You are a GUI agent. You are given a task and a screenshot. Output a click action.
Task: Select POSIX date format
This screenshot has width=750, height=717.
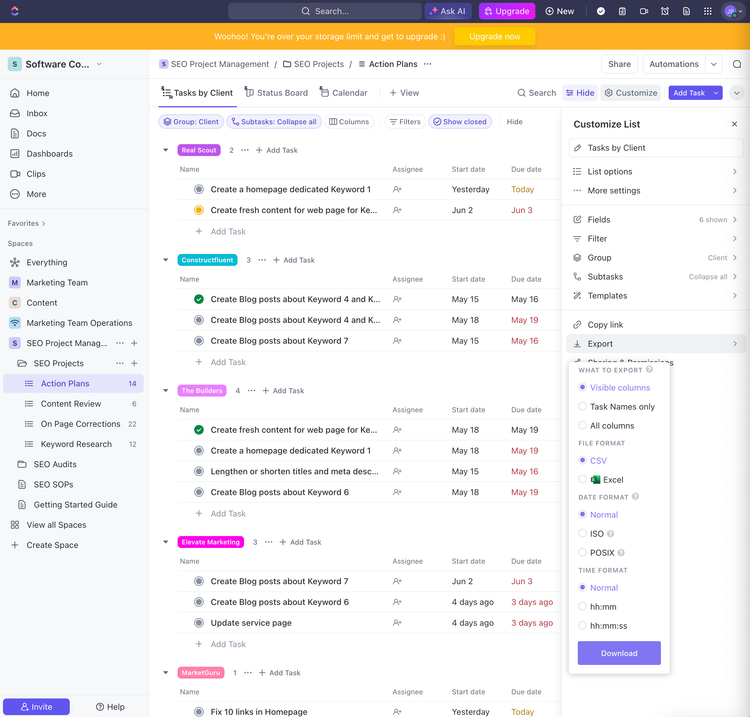click(x=596, y=553)
